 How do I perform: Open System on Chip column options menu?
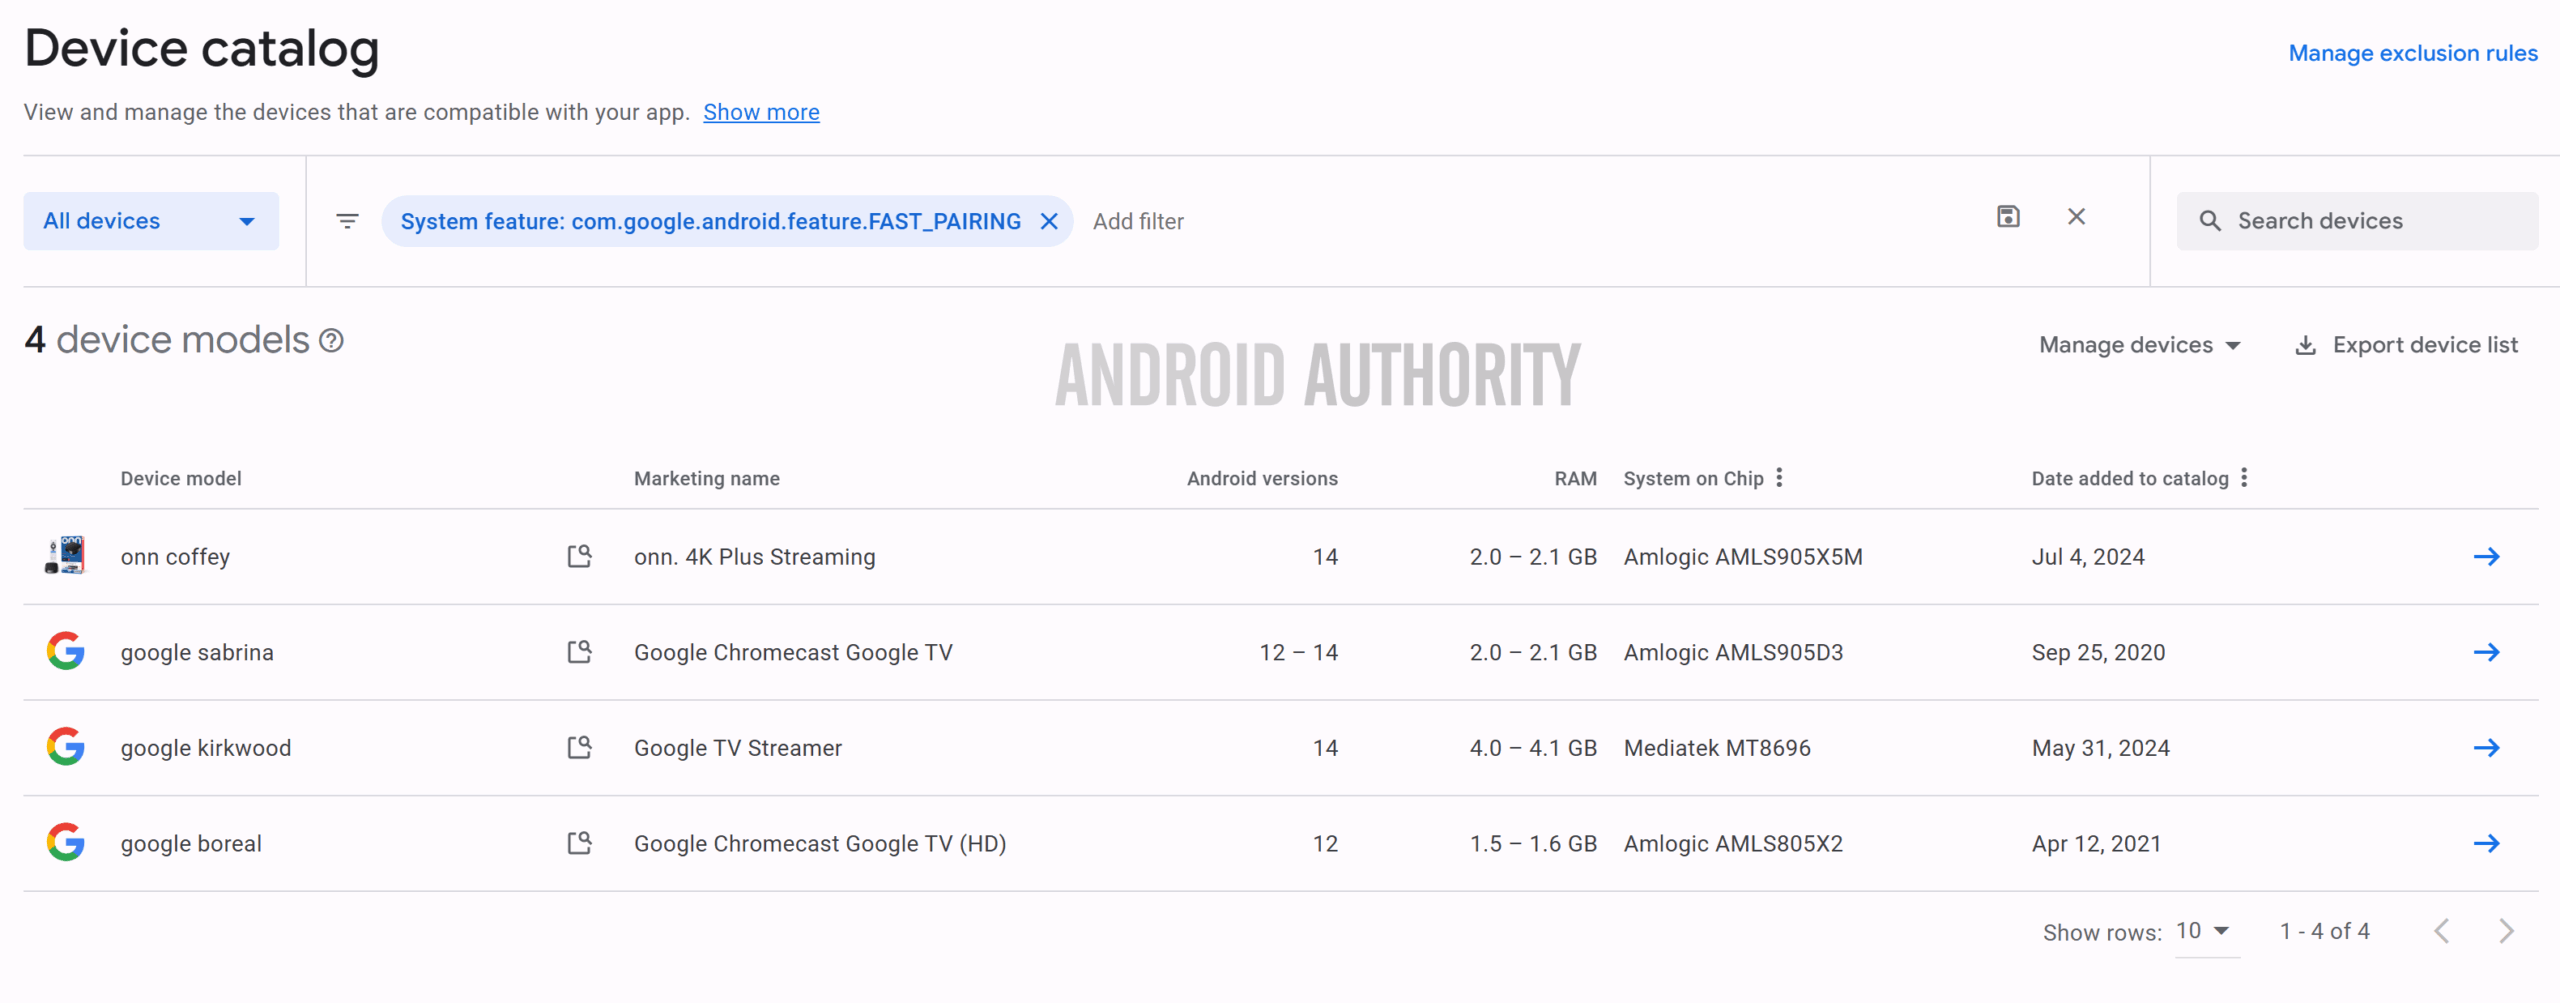[1779, 478]
